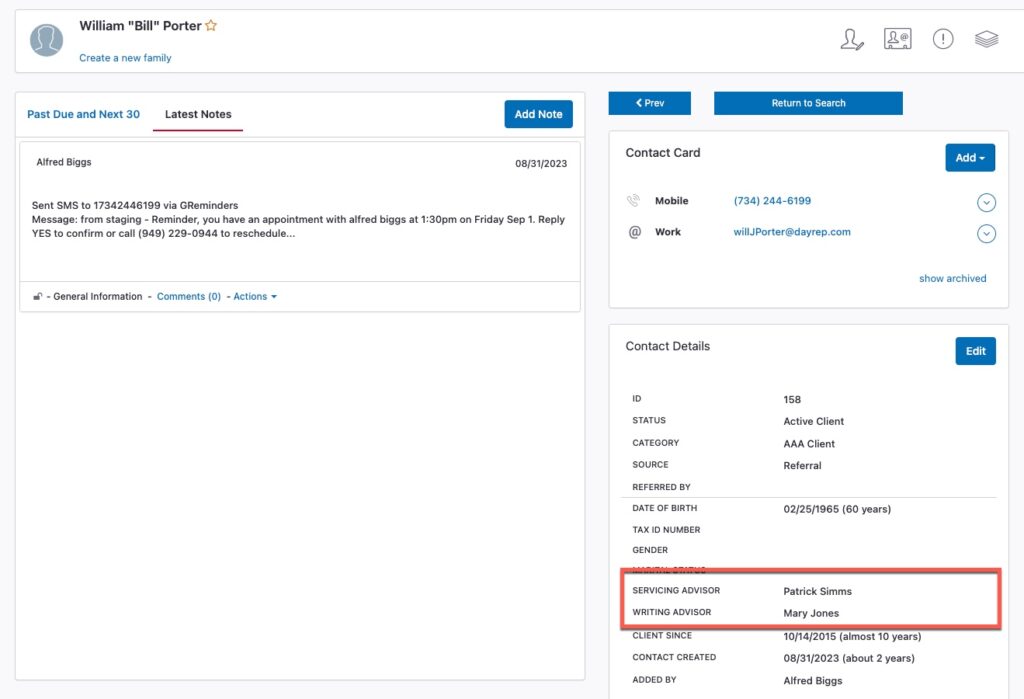This screenshot has height=699, width=1024.
Task: Open the Add dropdown in Contact Card
Action: (x=969, y=158)
